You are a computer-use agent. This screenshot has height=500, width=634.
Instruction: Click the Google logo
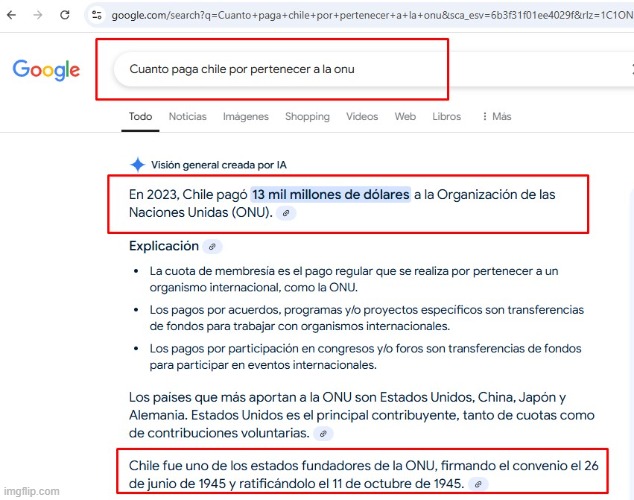(46, 70)
